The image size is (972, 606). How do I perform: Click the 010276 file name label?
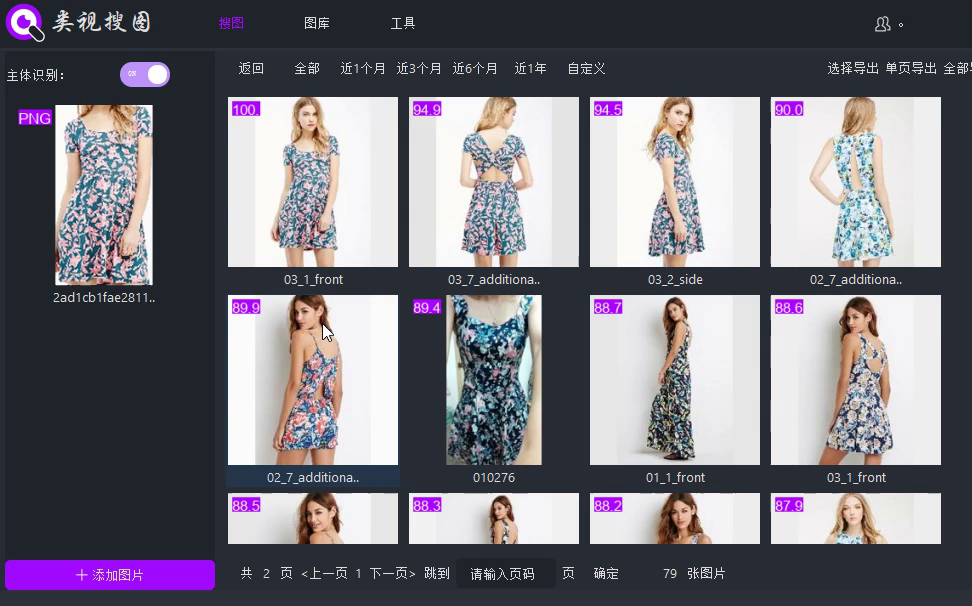[494, 478]
